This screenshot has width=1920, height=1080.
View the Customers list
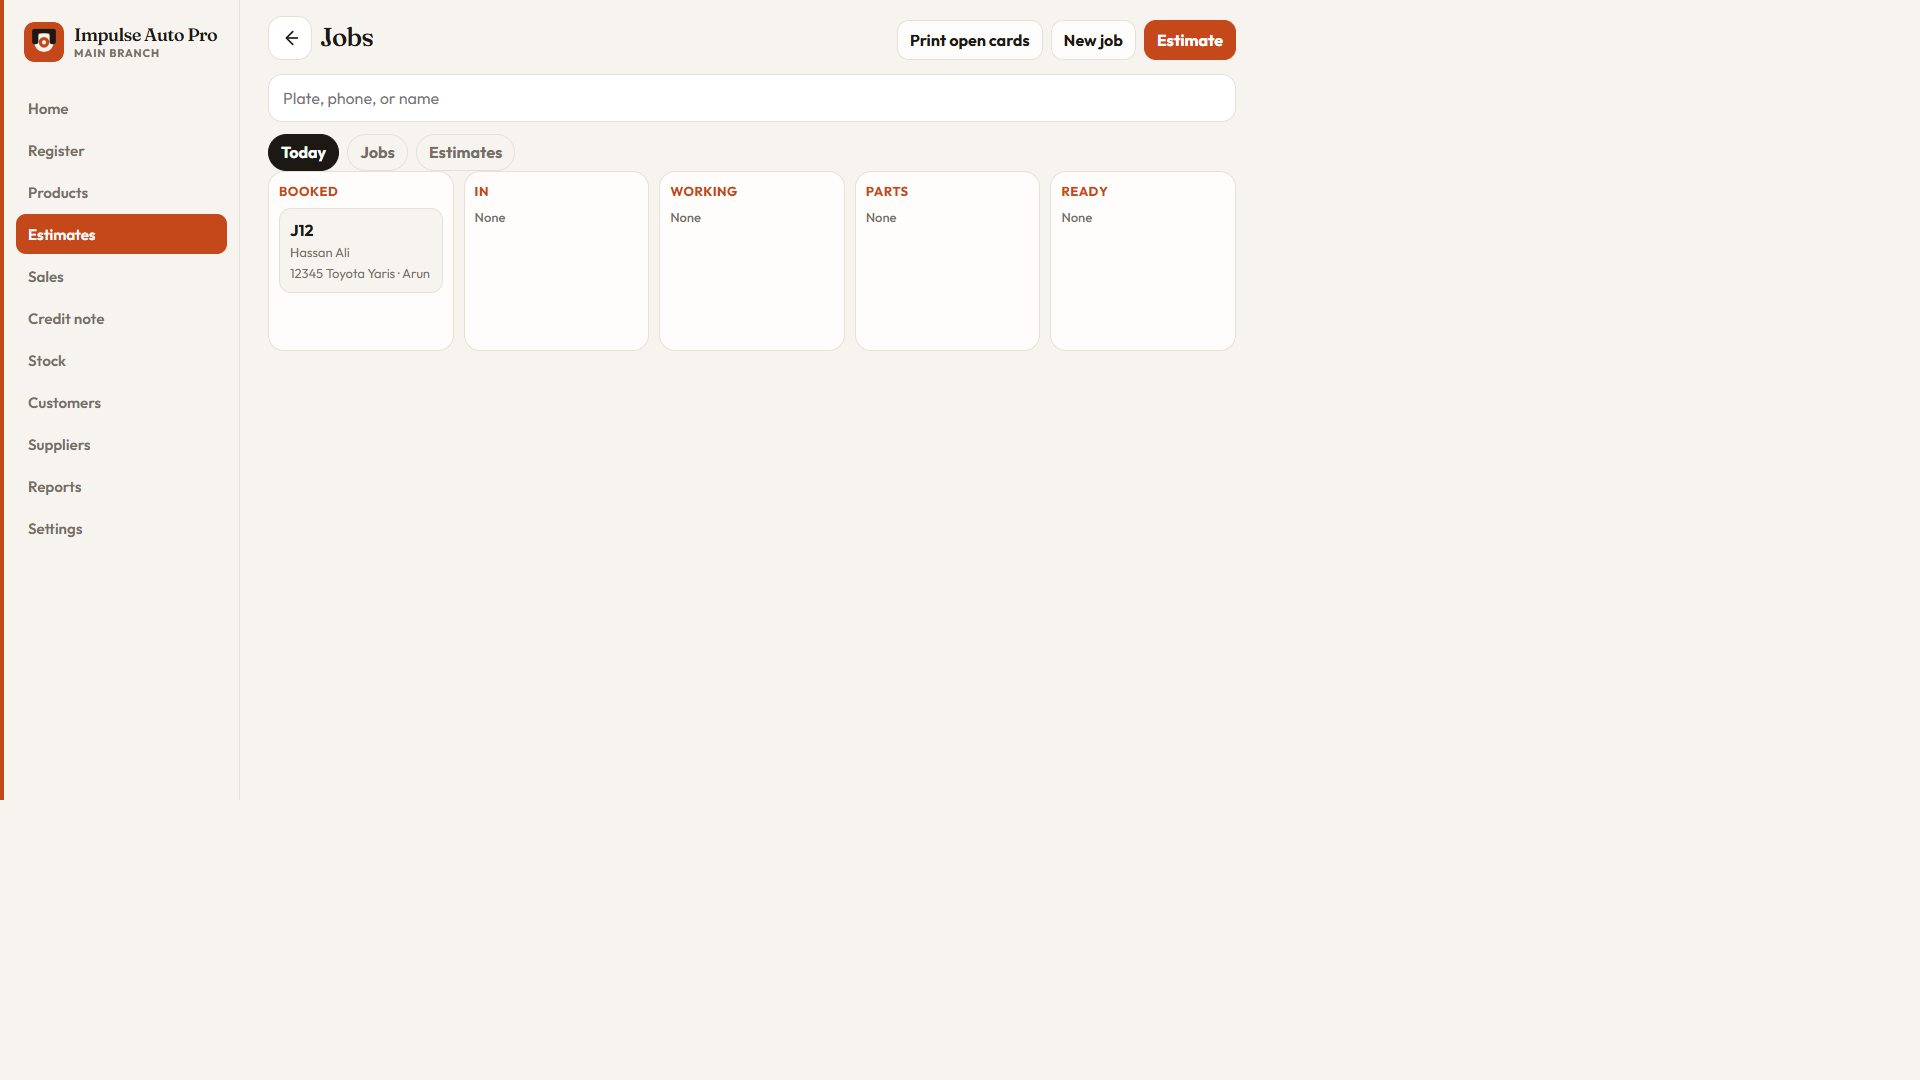[121, 402]
